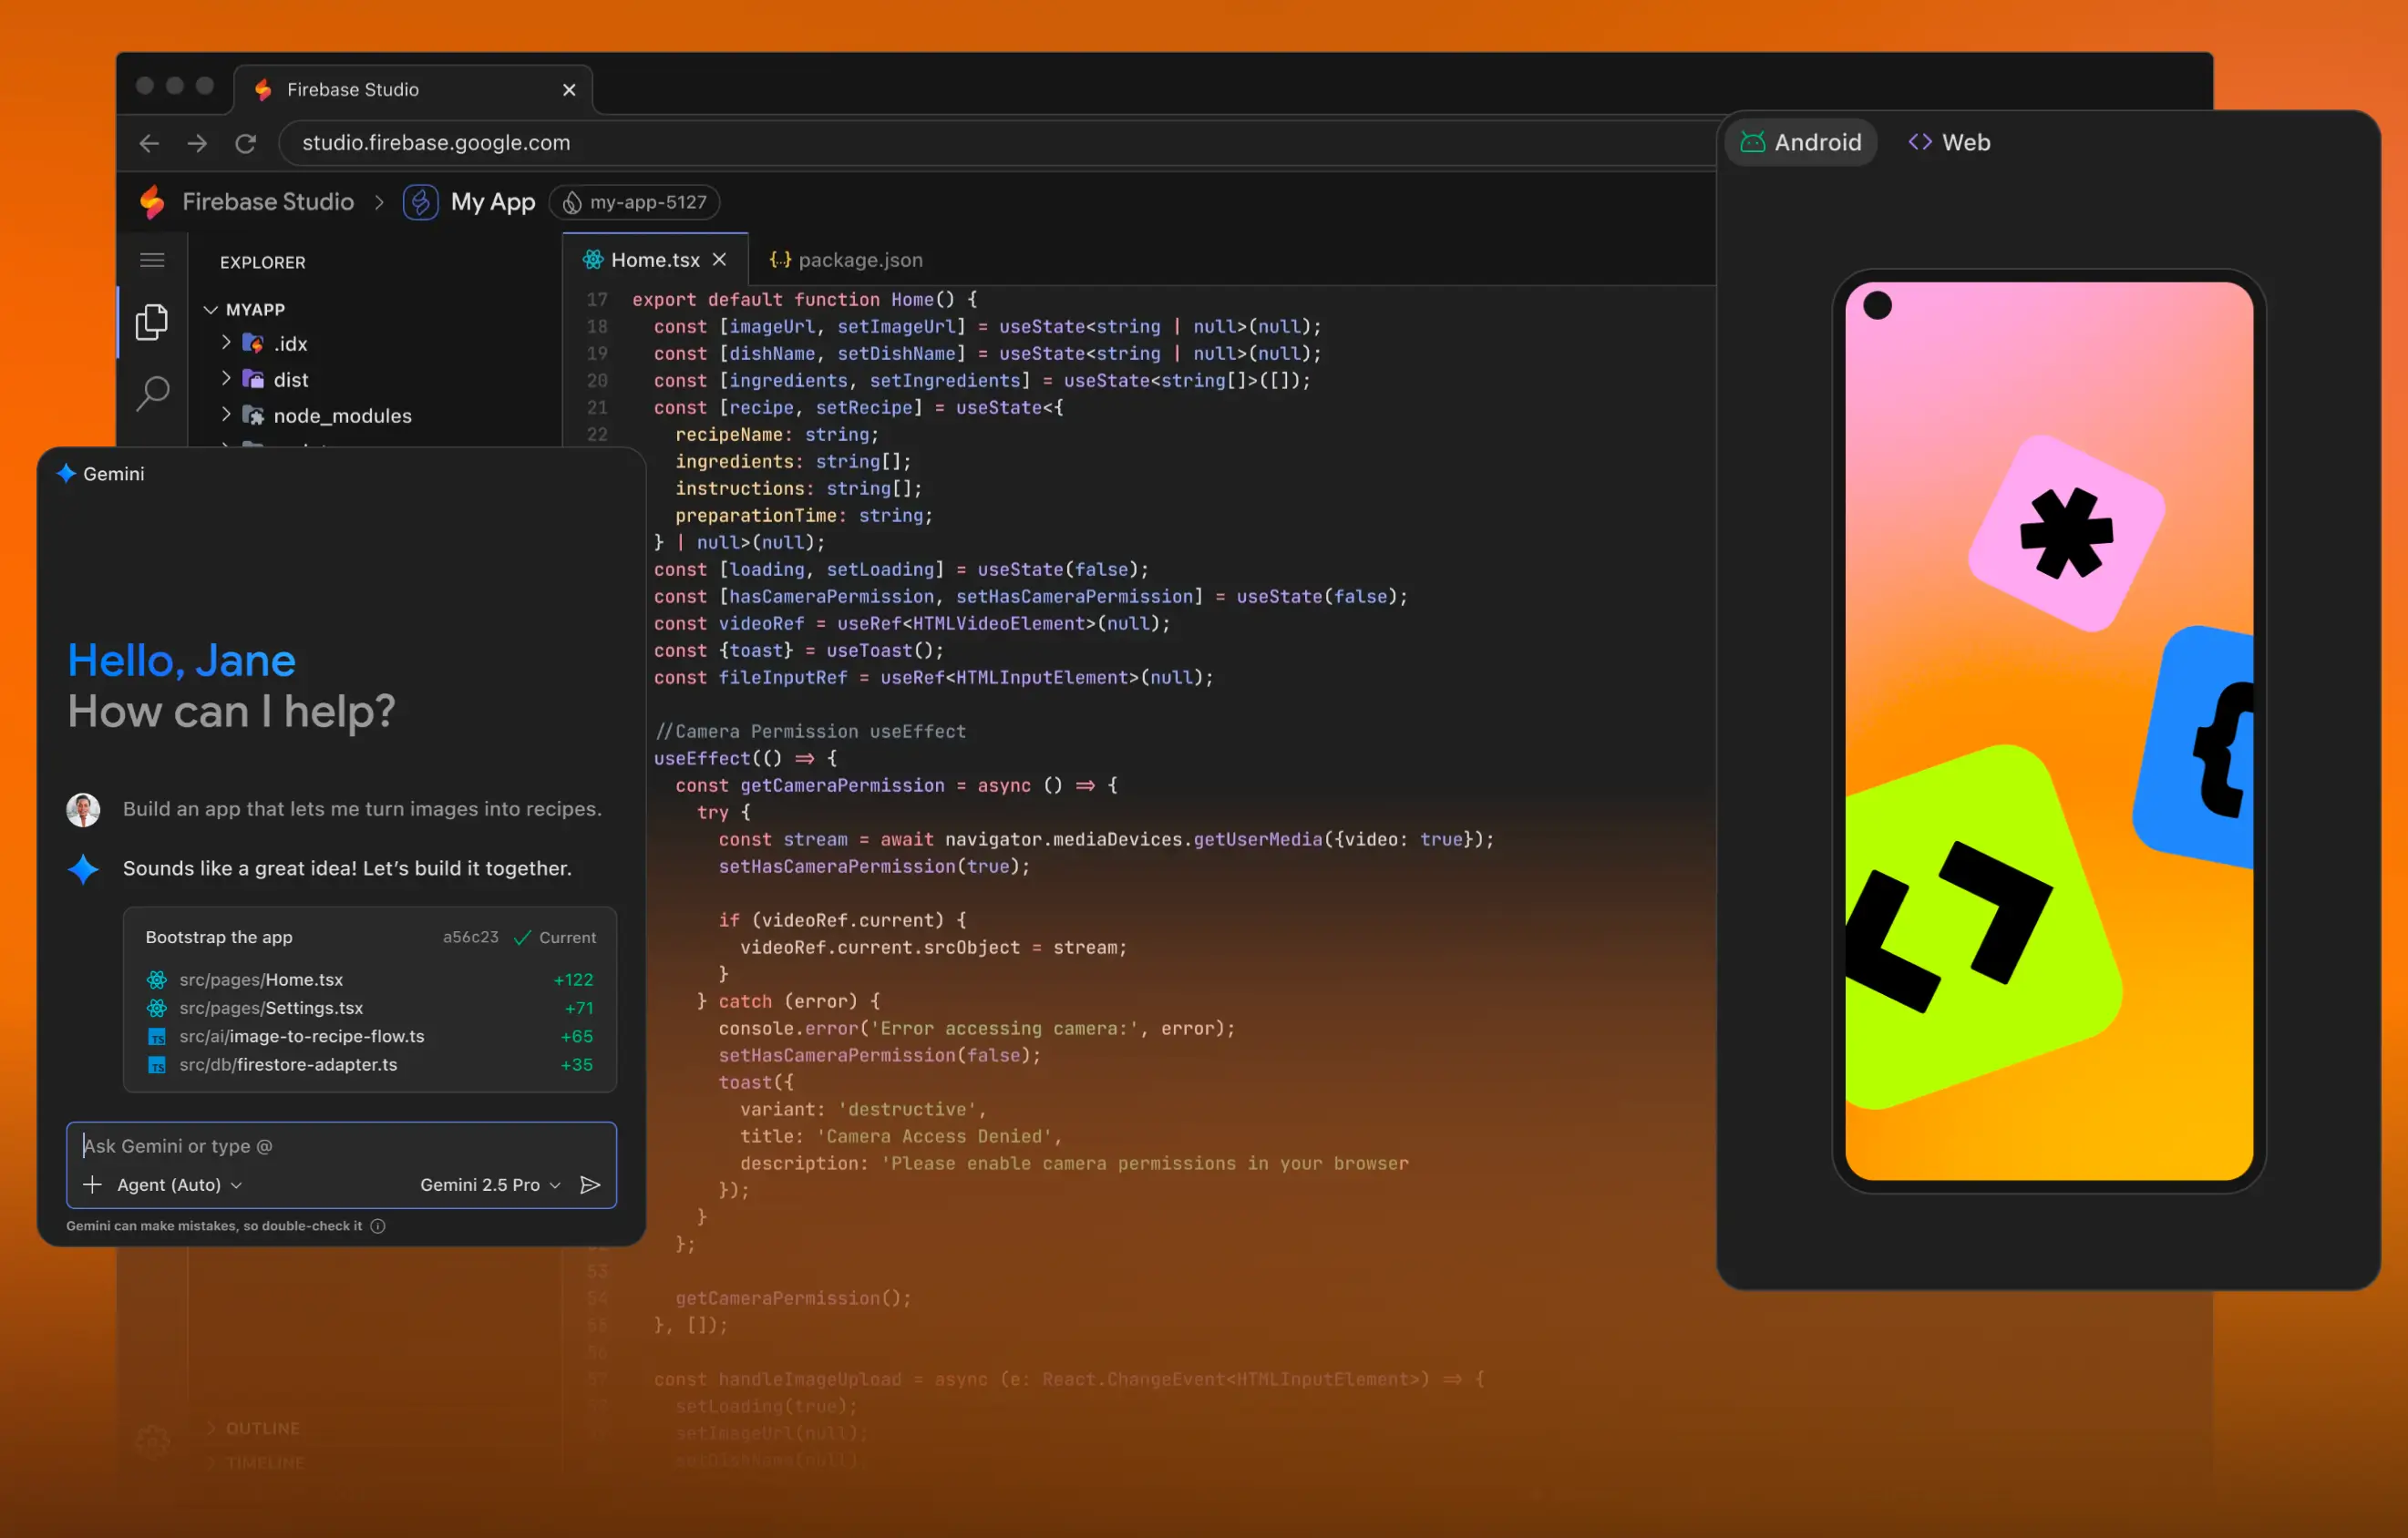Click inside the Ask Gemini input field
Image resolution: width=2408 pixels, height=1538 pixels.
click(300, 1146)
